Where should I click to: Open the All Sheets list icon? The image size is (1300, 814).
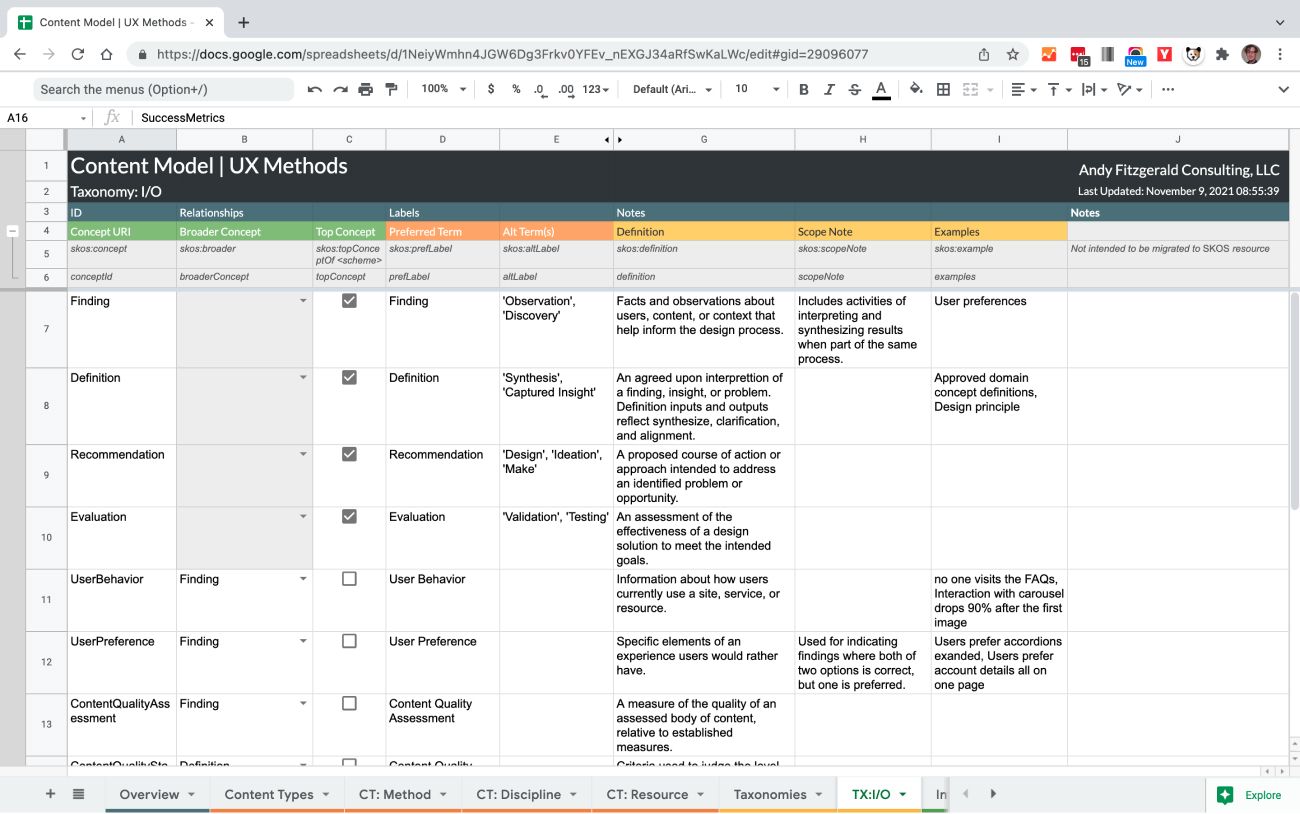[78, 794]
